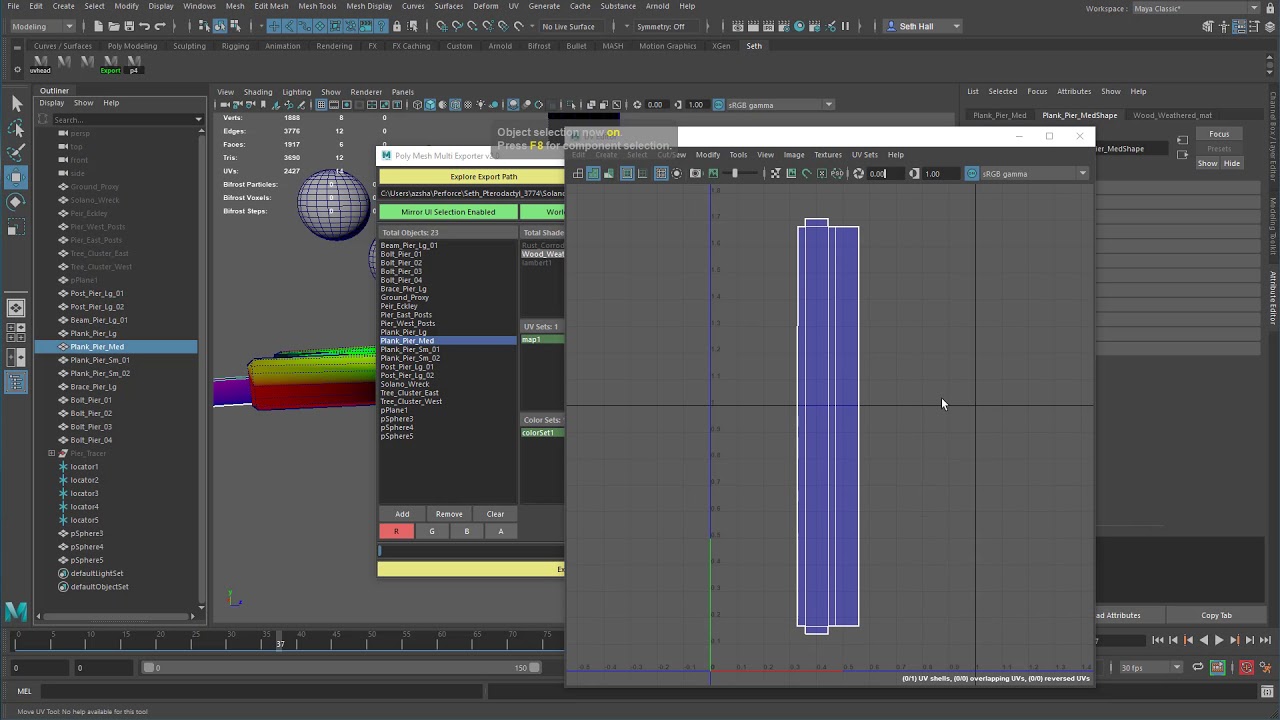Toggle the R color channel button
This screenshot has height=720, width=1280.
(x=396, y=531)
